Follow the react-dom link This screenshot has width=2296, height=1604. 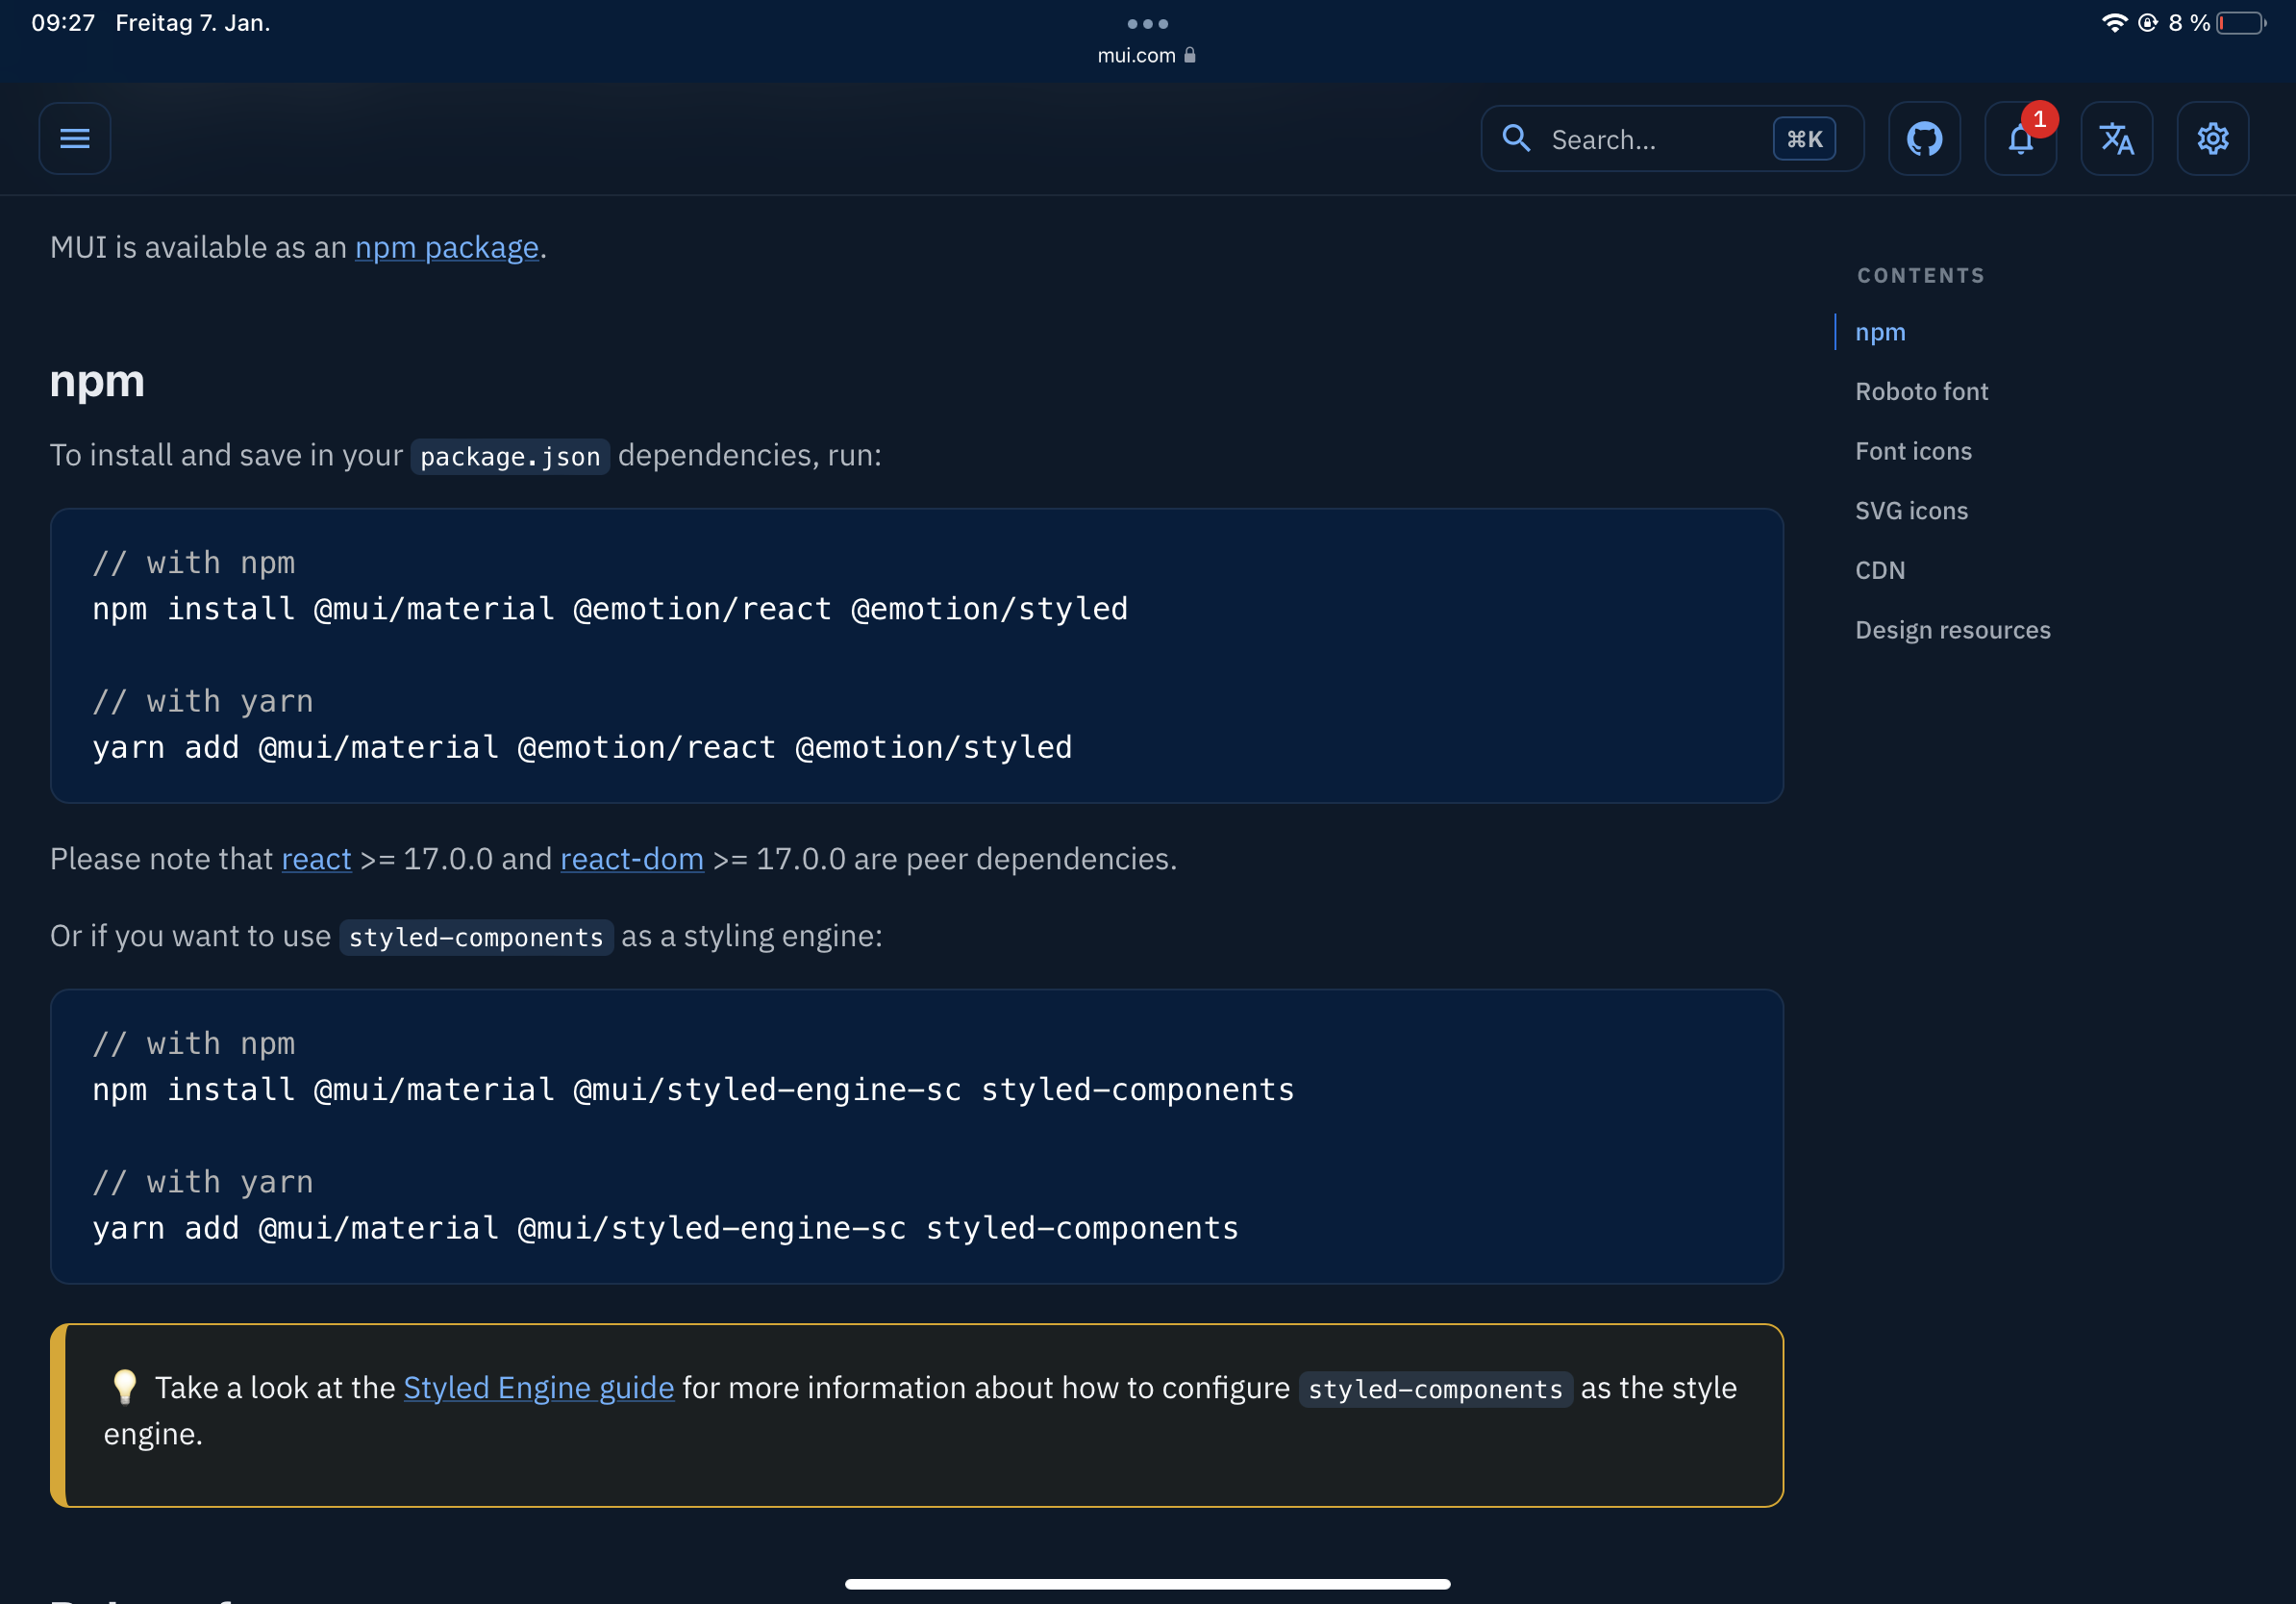point(631,859)
